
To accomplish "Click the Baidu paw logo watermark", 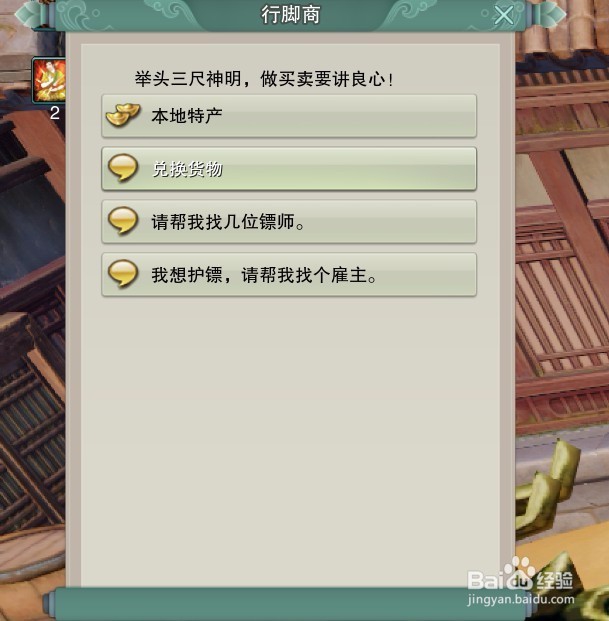I will [x=519, y=573].
